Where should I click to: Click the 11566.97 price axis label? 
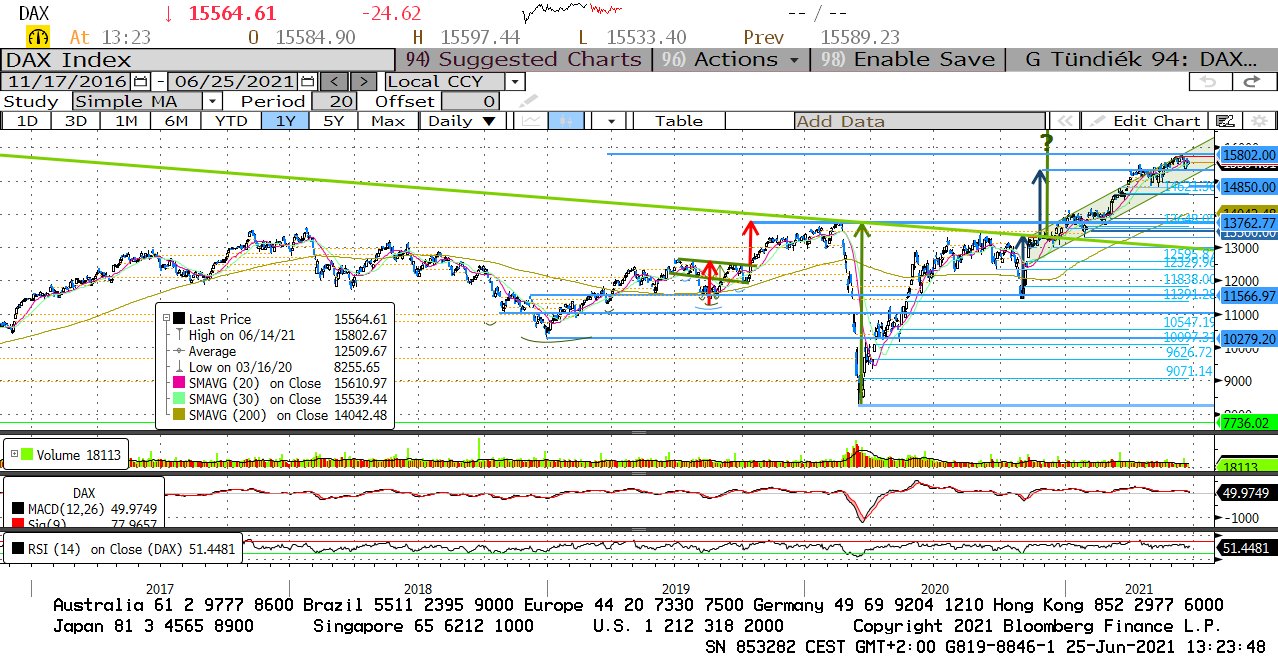tap(1247, 296)
